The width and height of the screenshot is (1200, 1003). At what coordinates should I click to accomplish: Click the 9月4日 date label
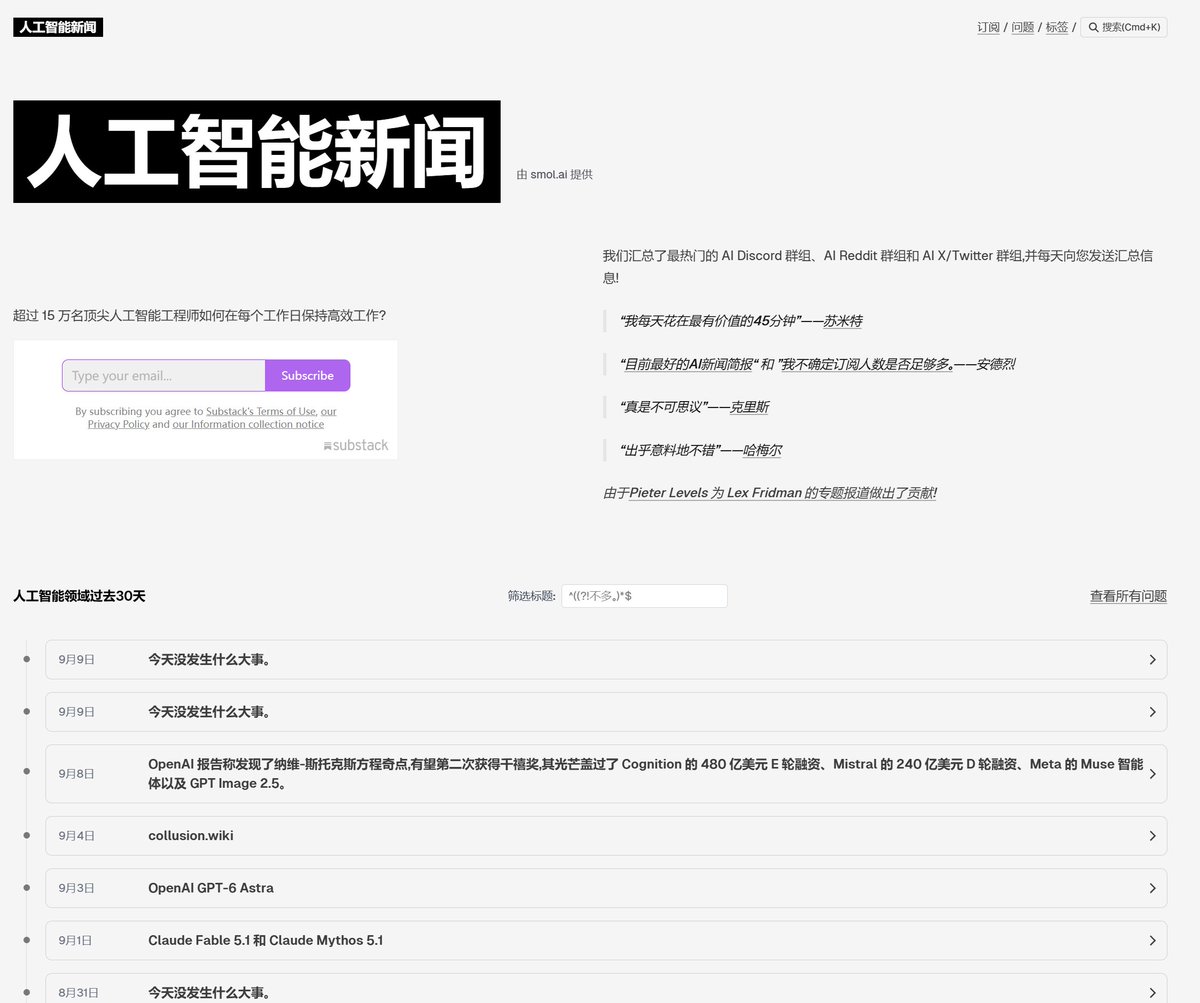click(76, 836)
